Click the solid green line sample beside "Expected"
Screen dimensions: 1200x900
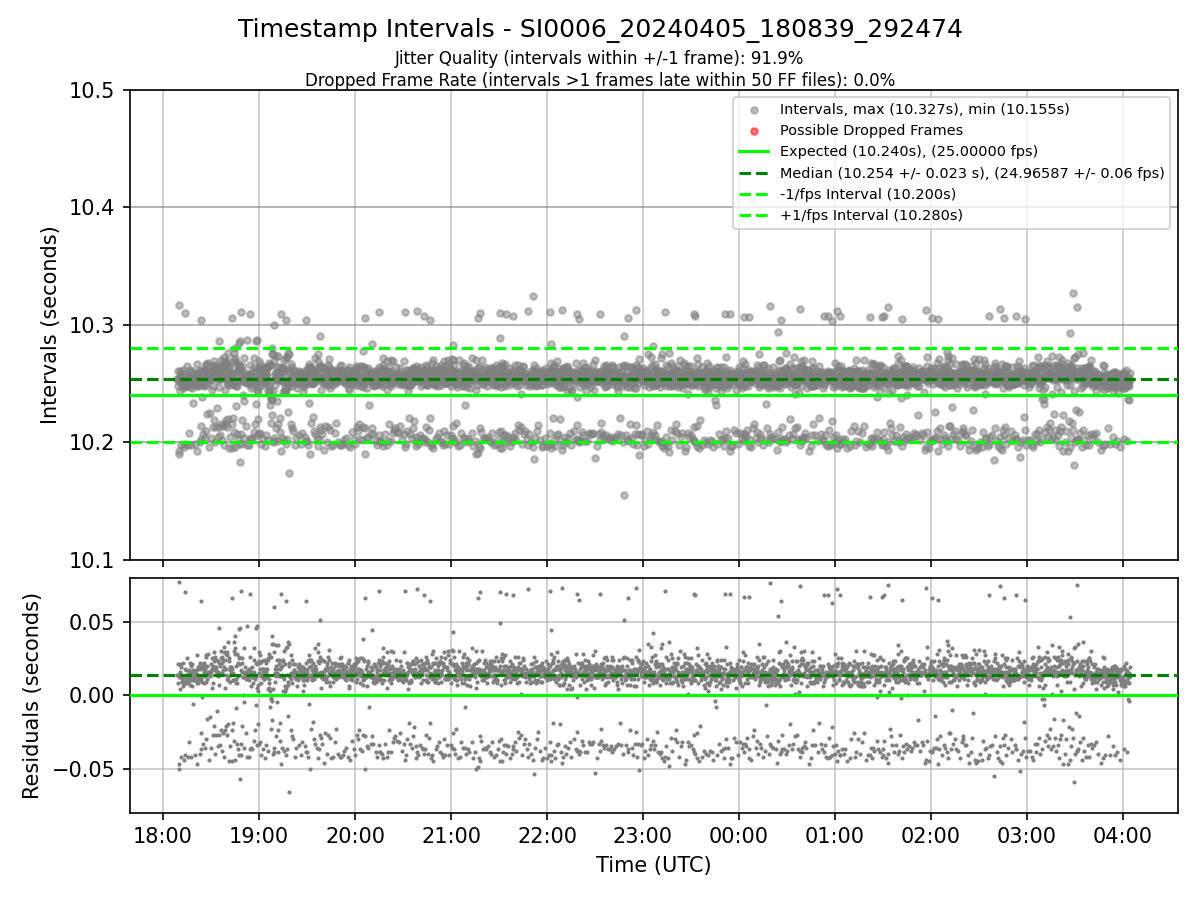pyautogui.click(x=755, y=152)
